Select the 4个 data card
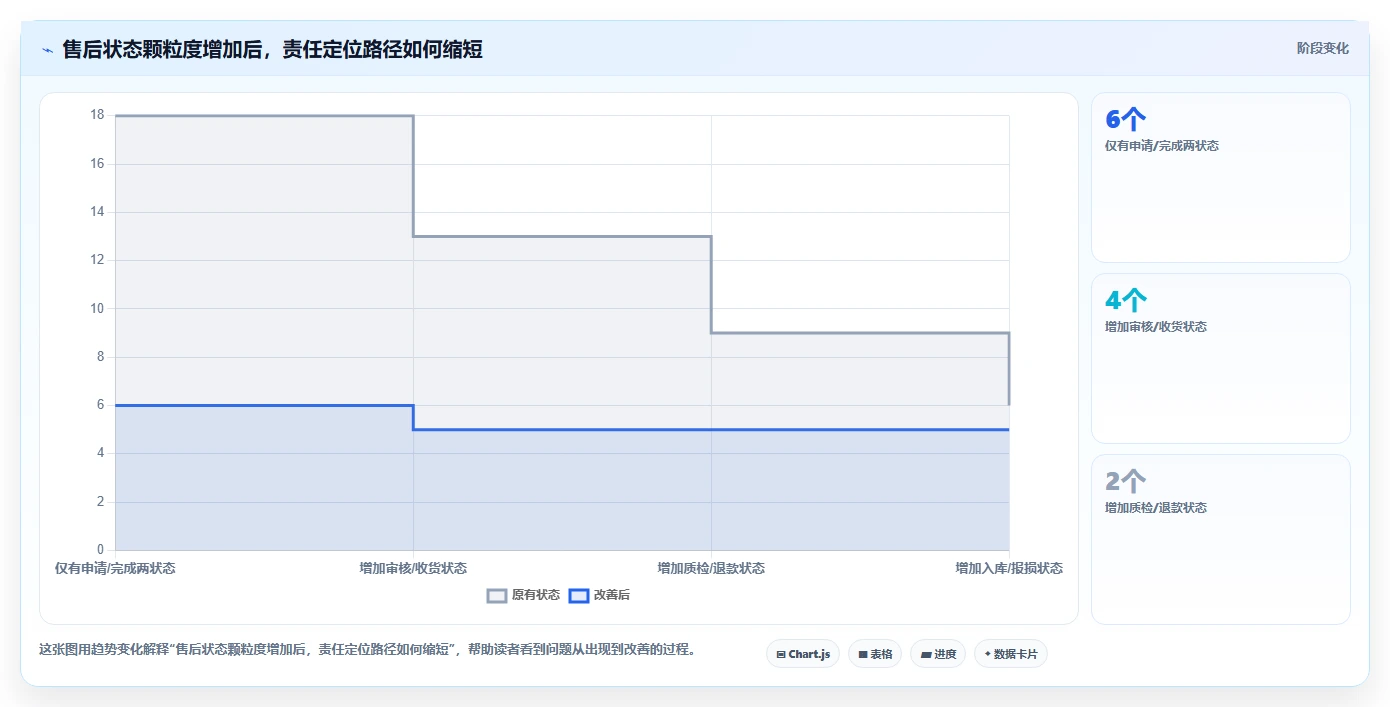 pos(1221,359)
